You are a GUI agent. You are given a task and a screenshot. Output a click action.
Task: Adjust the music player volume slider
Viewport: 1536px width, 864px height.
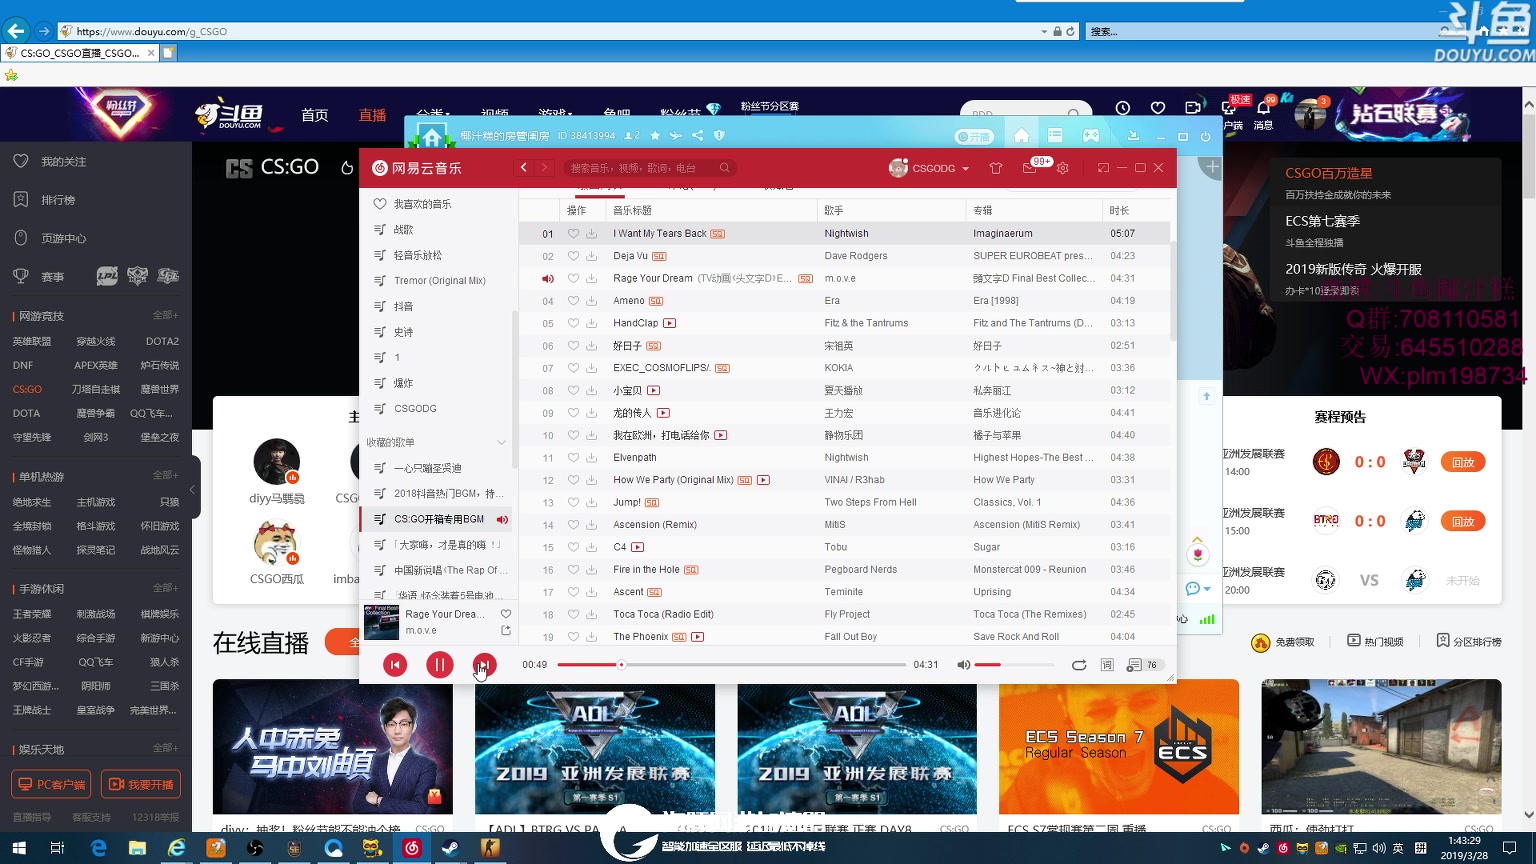click(x=1014, y=665)
